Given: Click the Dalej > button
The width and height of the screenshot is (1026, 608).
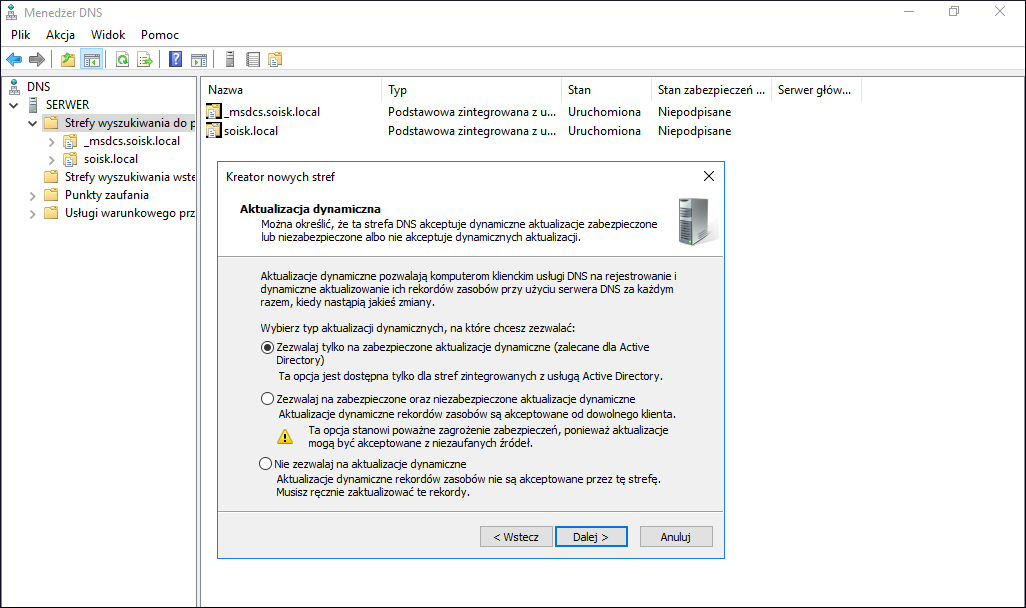Looking at the screenshot, I should 591,537.
